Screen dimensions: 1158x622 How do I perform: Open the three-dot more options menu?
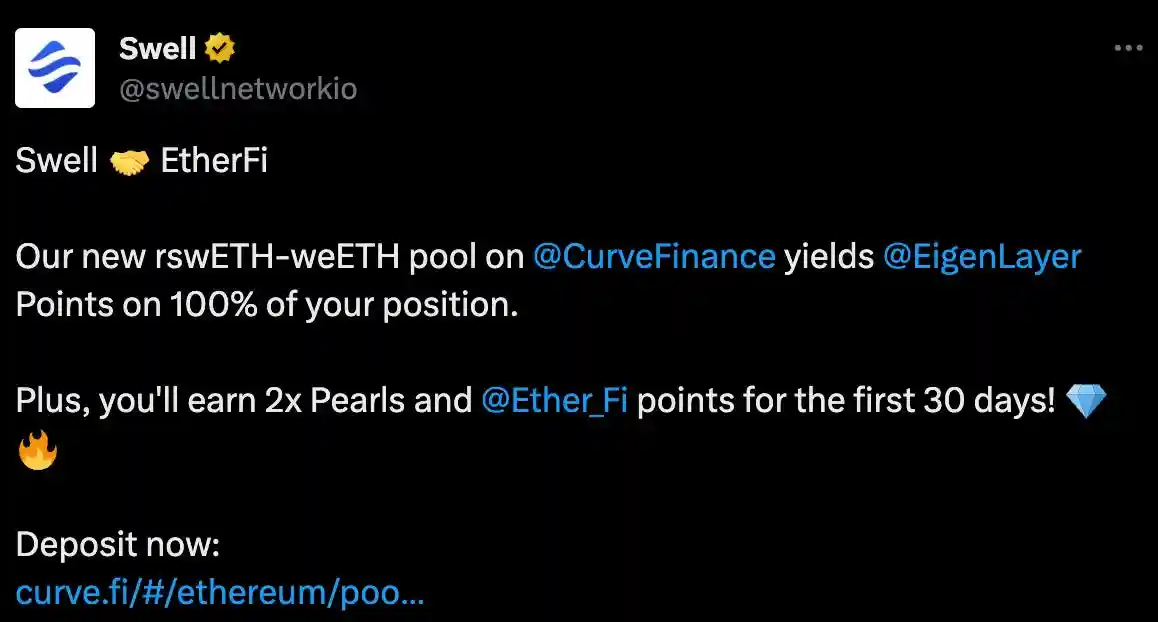(1127, 48)
